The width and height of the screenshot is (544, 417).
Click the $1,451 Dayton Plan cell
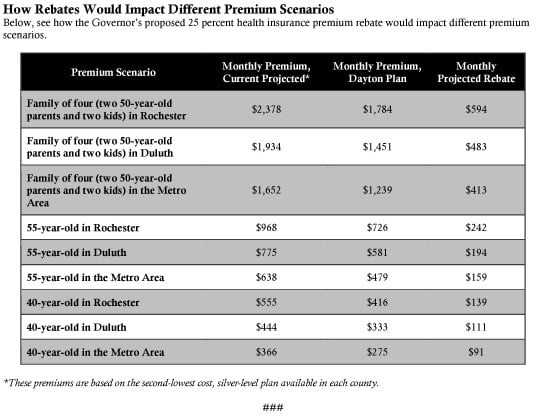[377, 147]
